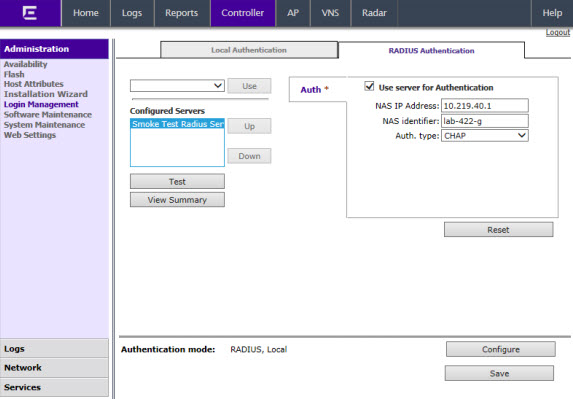Open the Home menu

click(86, 13)
